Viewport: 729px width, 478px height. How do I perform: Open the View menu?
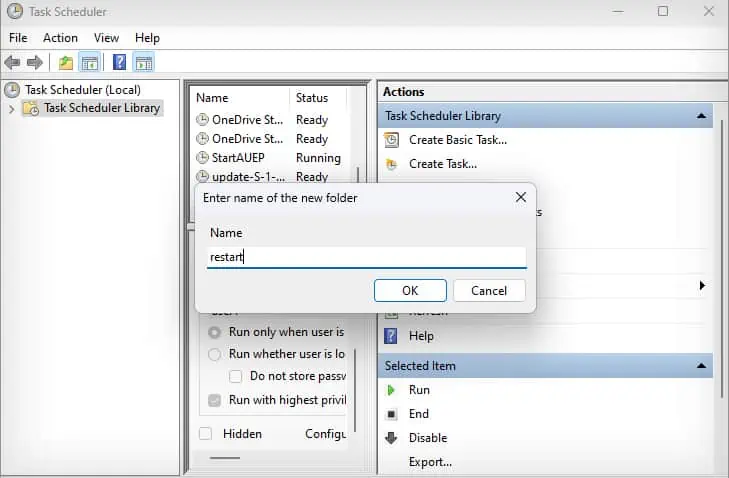pyautogui.click(x=106, y=38)
